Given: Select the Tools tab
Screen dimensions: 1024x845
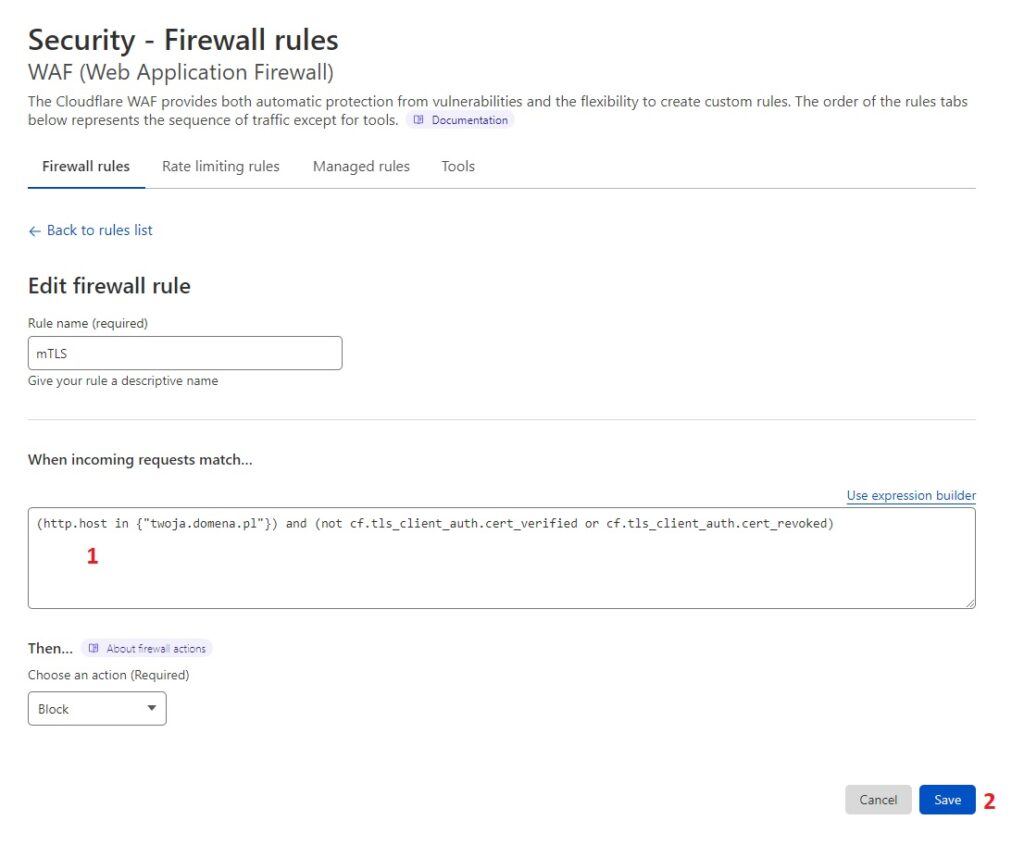Looking at the screenshot, I should point(457,166).
